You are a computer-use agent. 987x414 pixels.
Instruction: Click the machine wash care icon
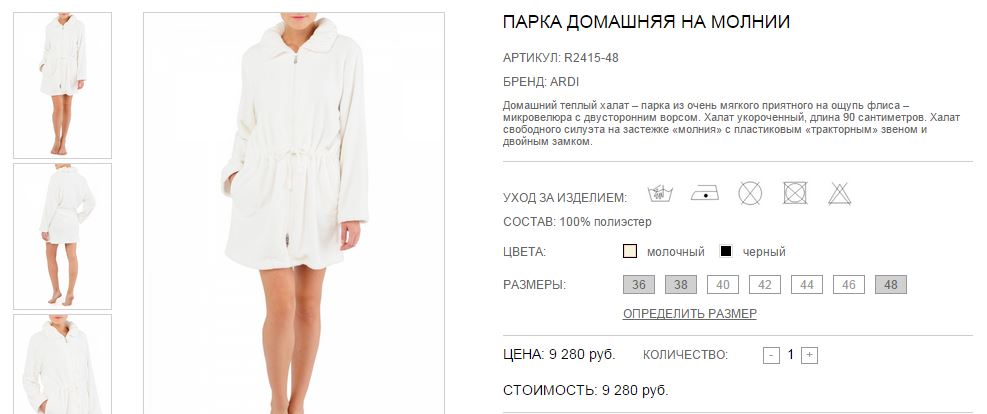[x=660, y=193]
